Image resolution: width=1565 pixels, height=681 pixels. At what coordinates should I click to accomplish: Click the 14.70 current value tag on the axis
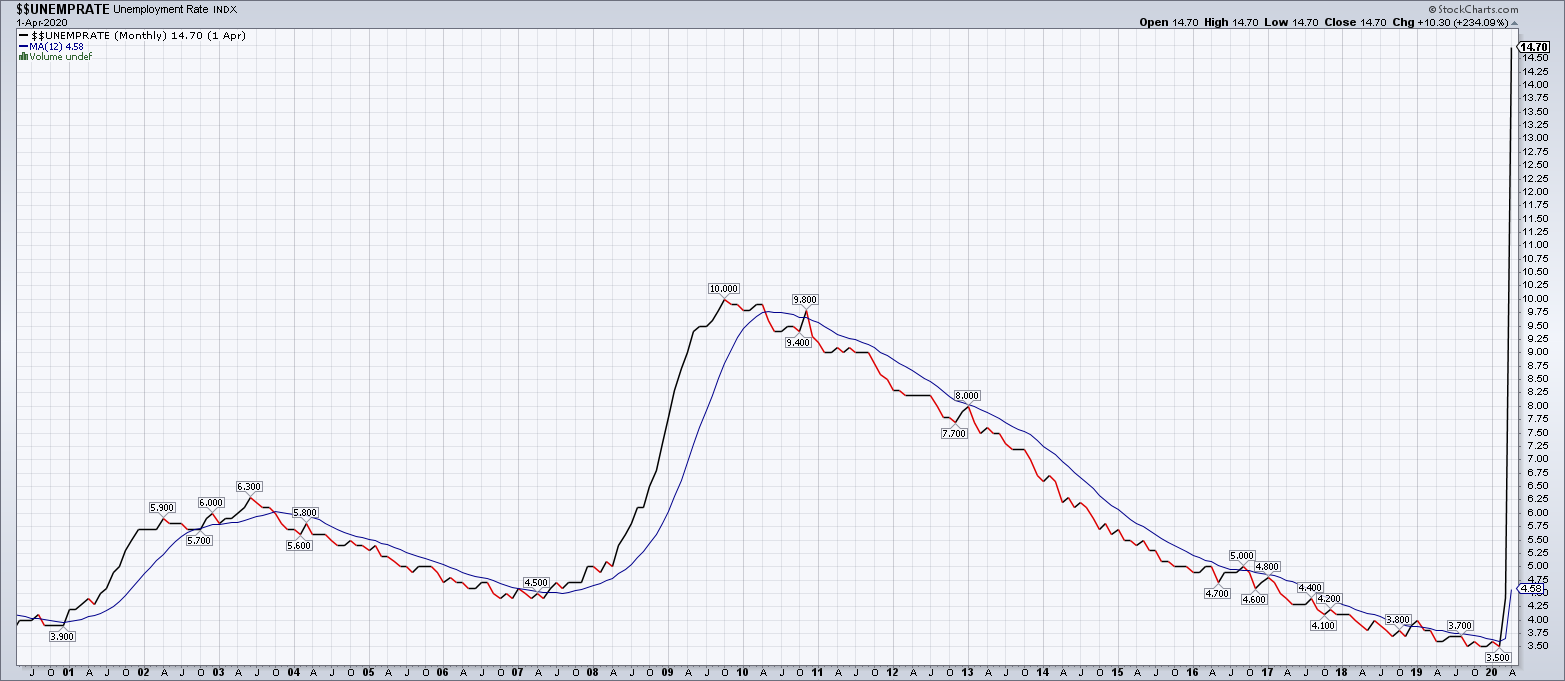point(1534,47)
